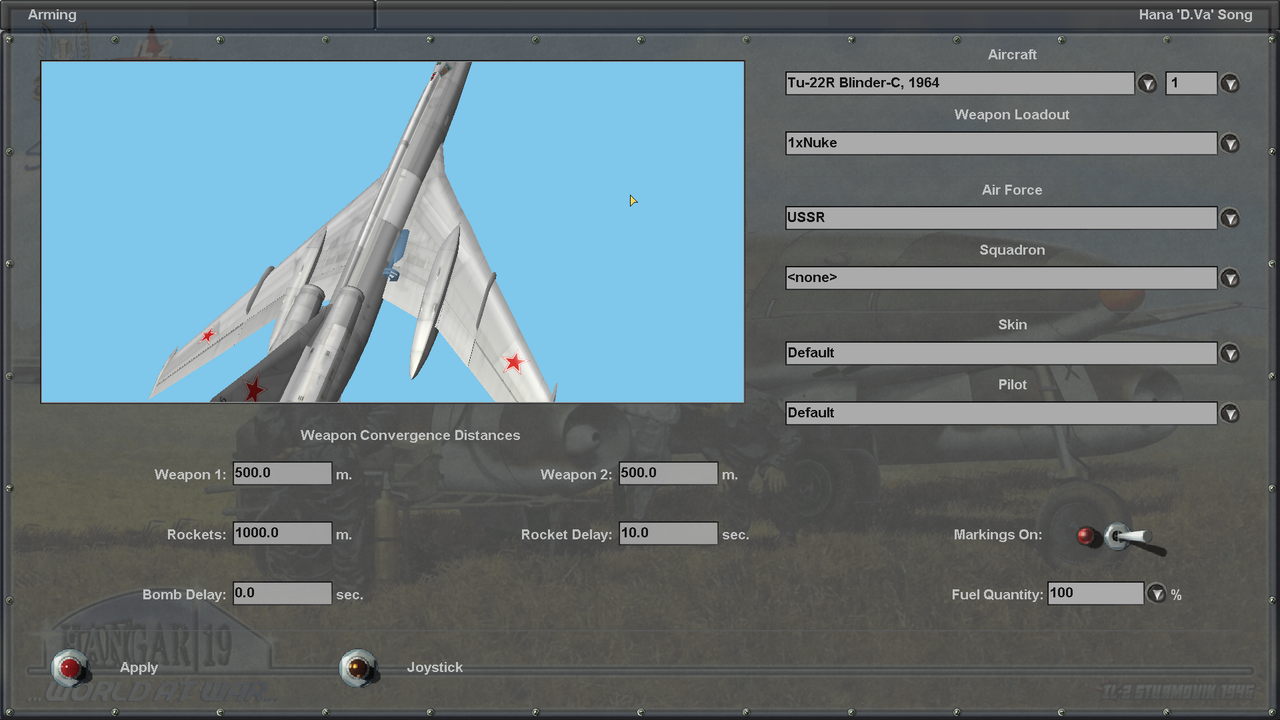Viewport: 1280px width, 720px height.
Task: Expand the Pilot dropdown arrow
Action: click(1230, 413)
